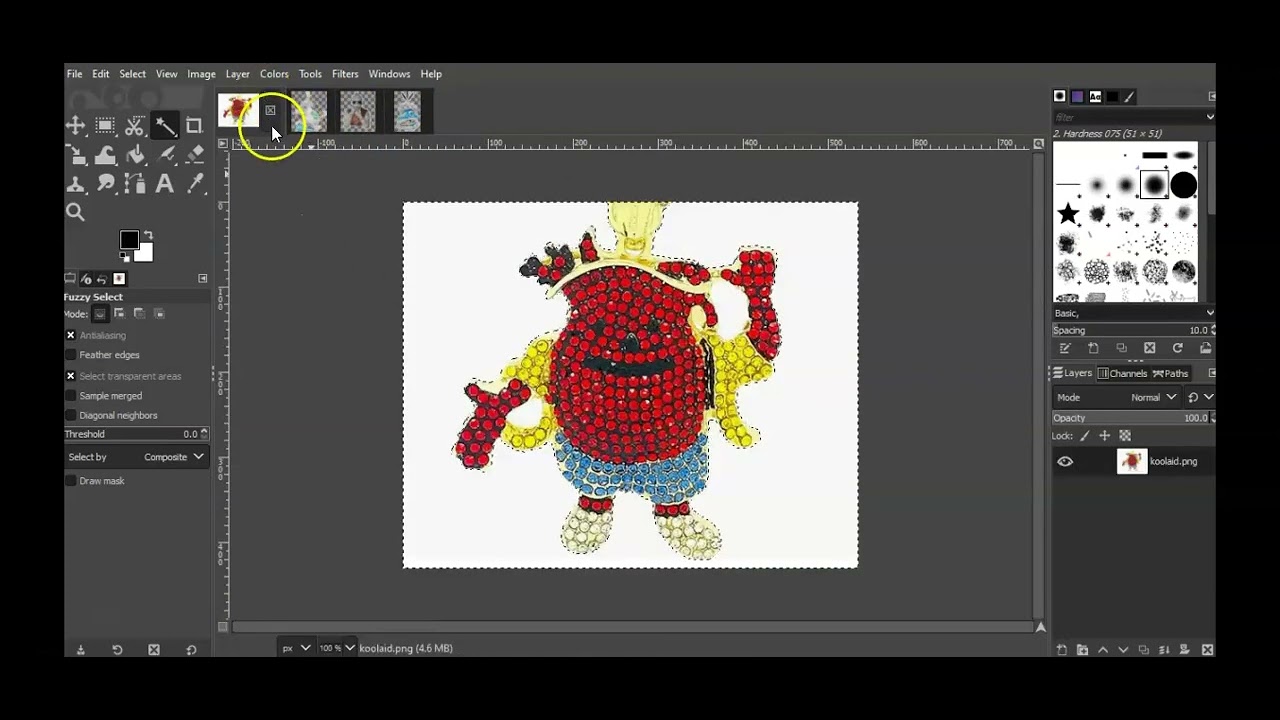This screenshot has height=720, width=1280.
Task: Expand the brush filter dropdown arrow
Action: click(x=1210, y=117)
